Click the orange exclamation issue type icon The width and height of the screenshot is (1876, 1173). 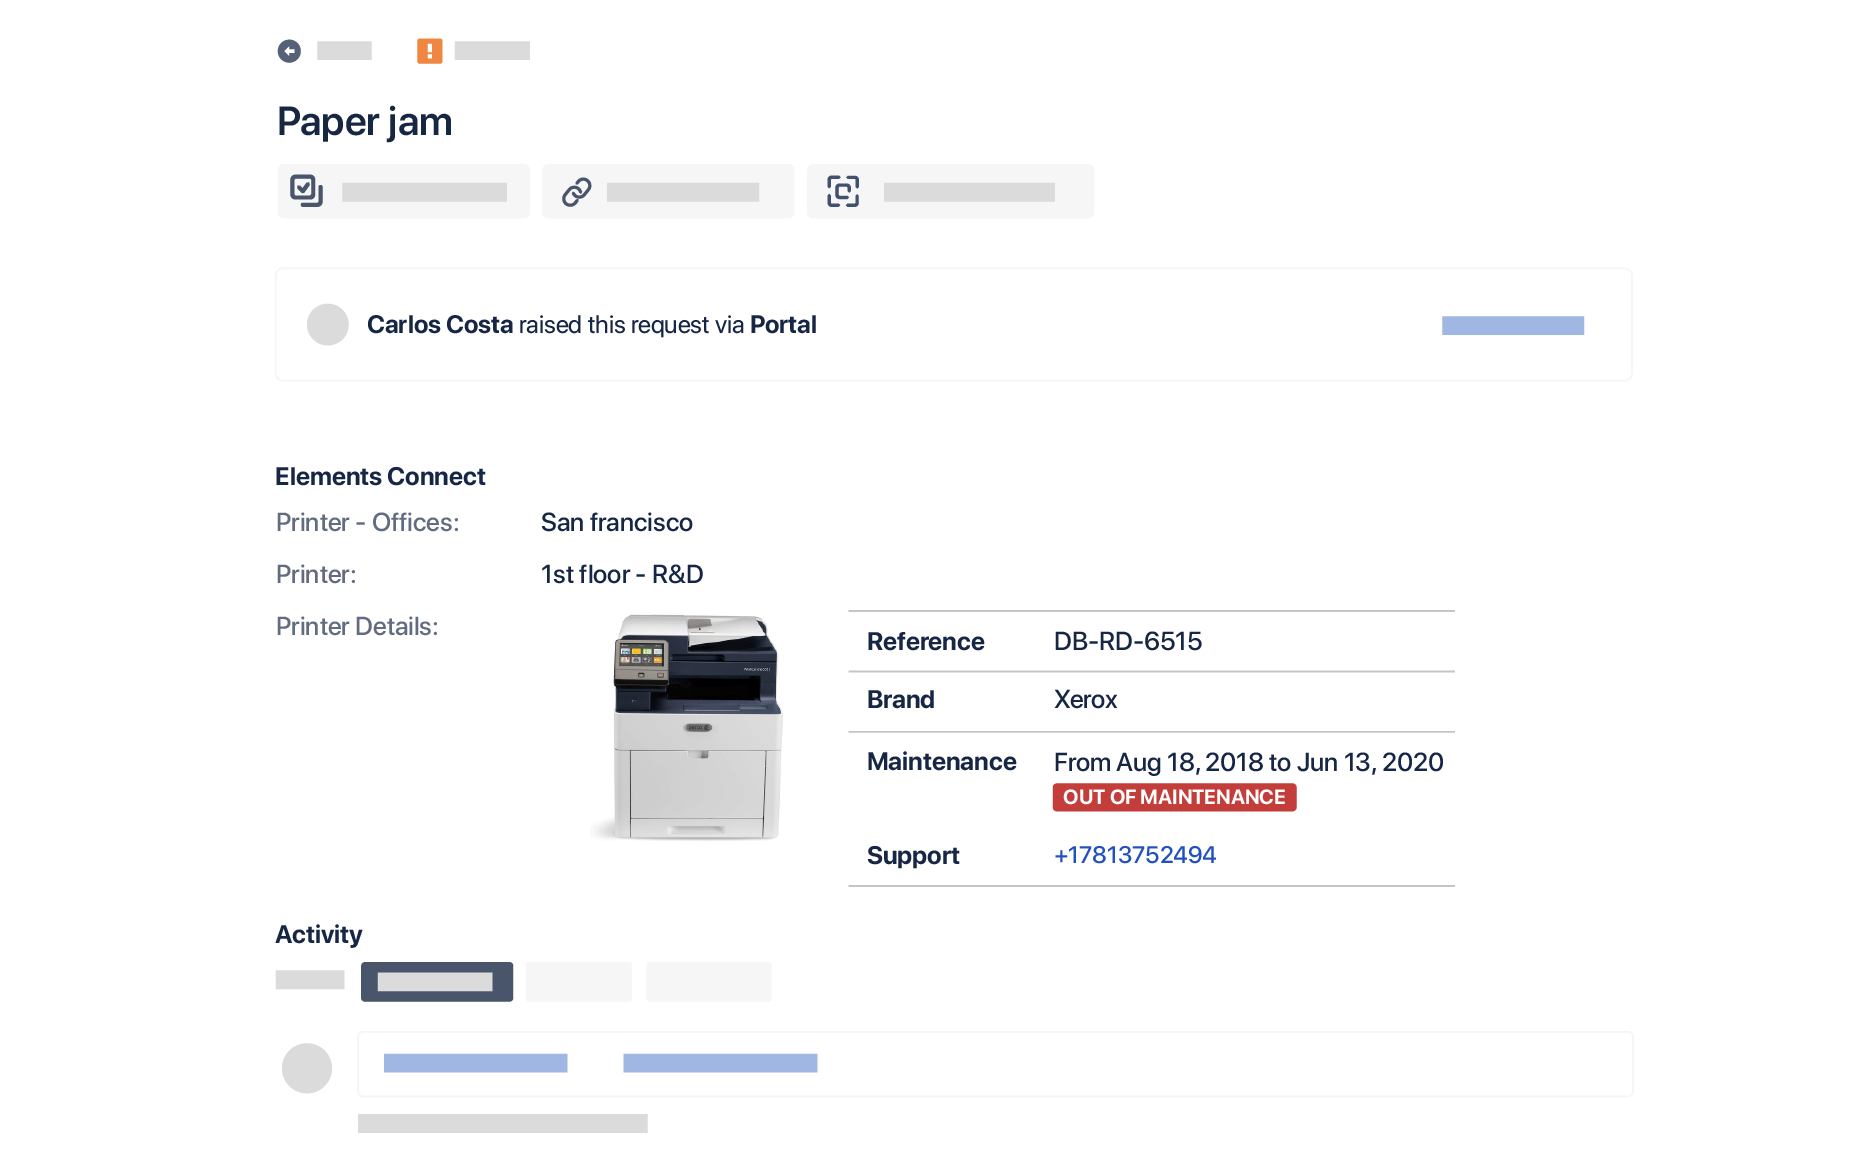pos(429,51)
